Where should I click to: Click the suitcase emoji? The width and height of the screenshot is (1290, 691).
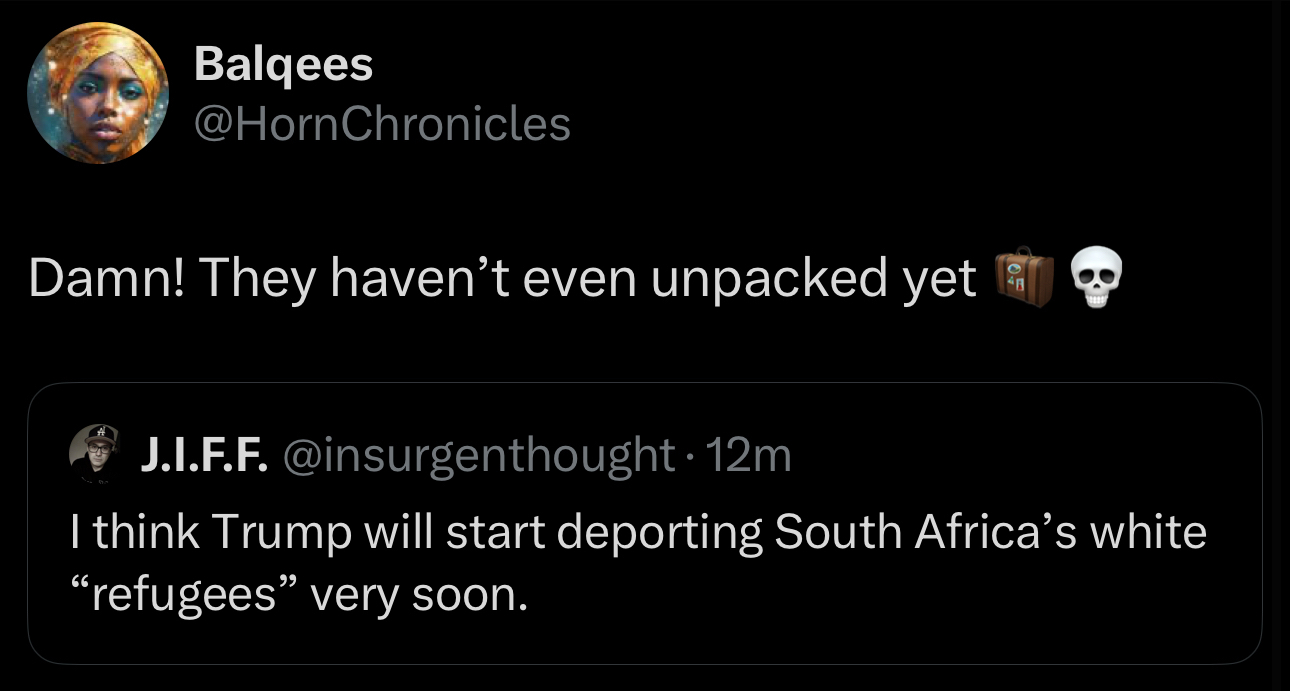(x=1025, y=279)
